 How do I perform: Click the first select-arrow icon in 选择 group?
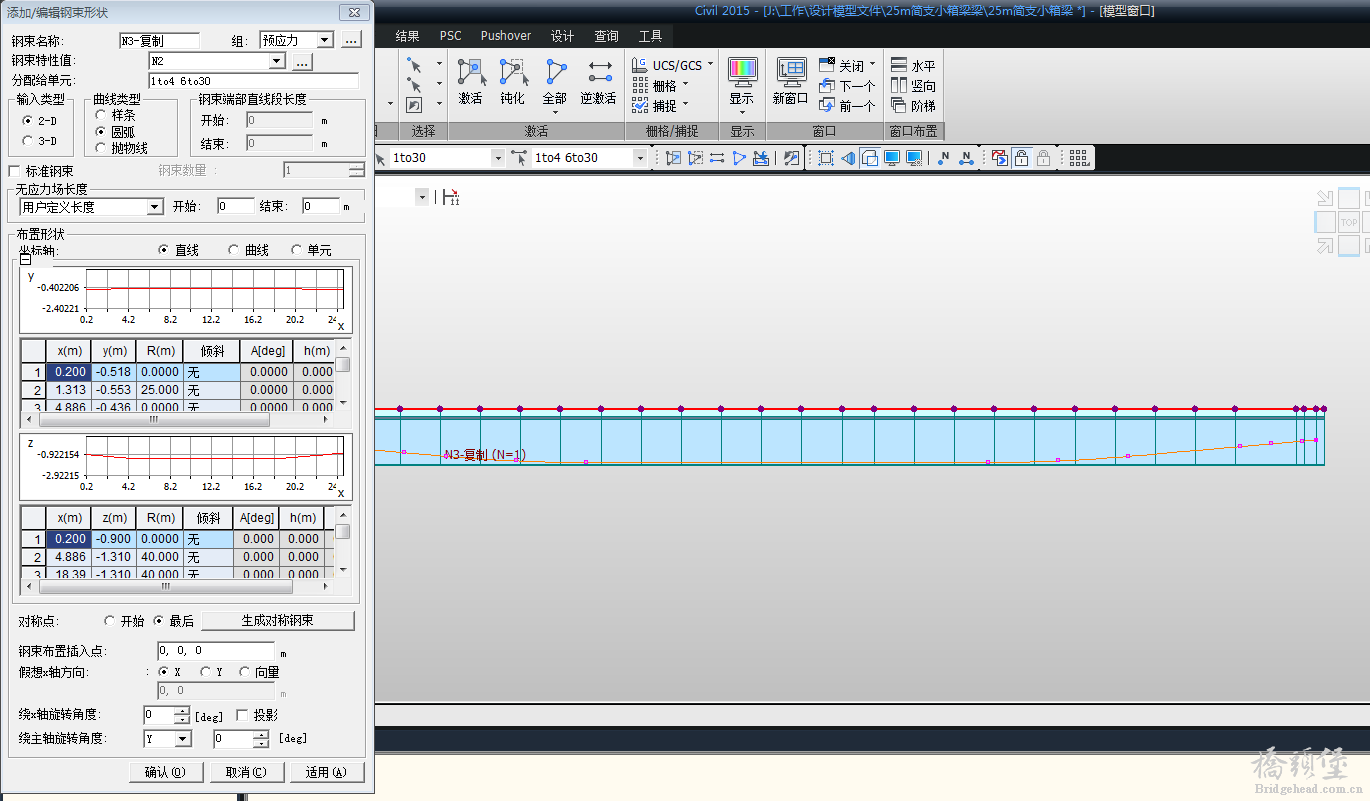(x=414, y=64)
